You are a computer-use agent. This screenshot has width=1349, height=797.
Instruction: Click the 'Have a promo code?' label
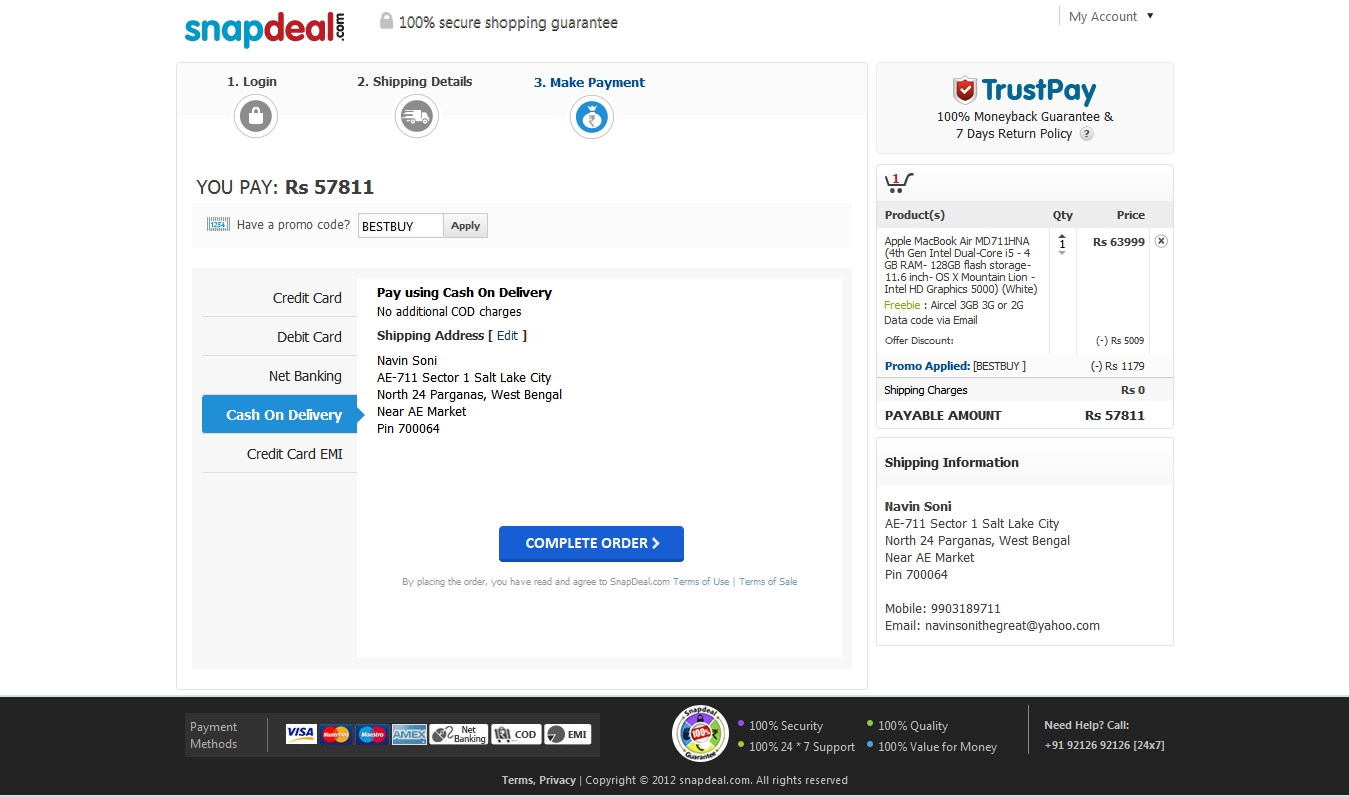pos(294,225)
